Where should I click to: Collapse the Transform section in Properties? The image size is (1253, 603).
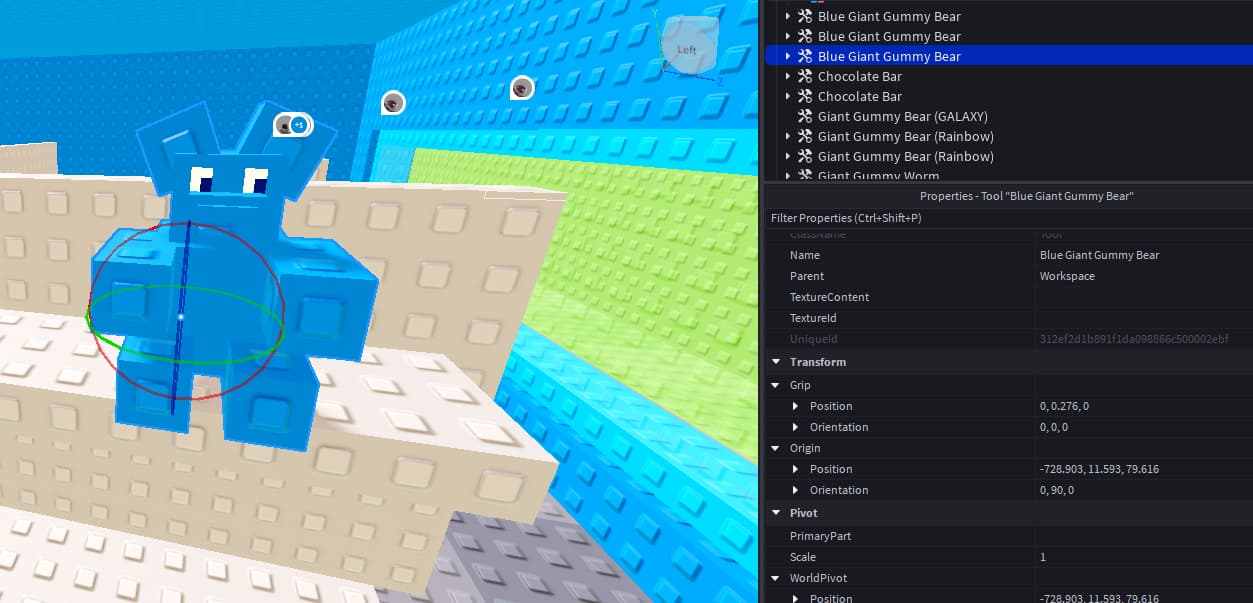click(x=776, y=361)
